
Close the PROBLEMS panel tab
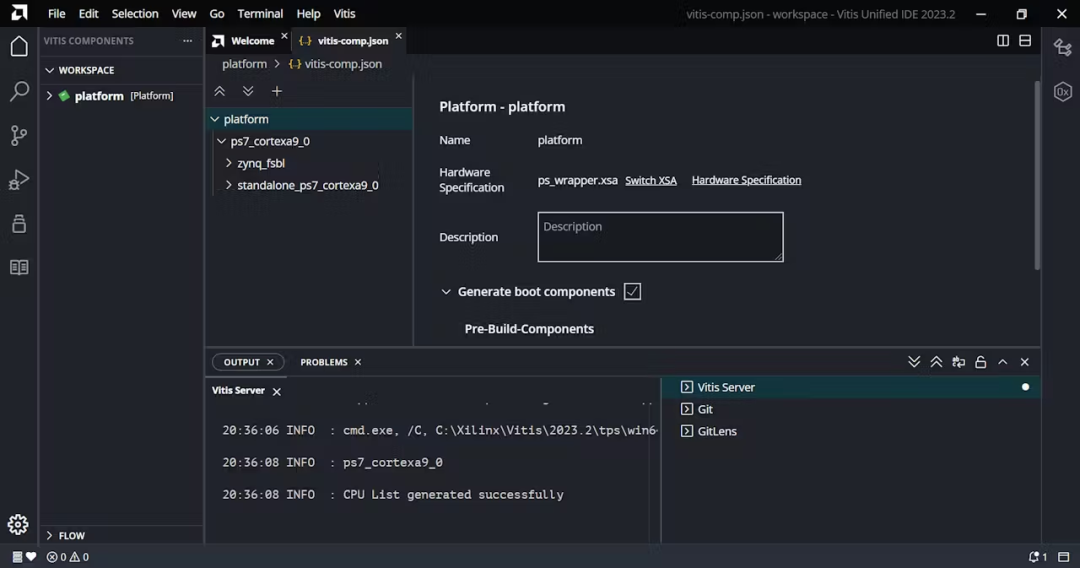pos(357,362)
